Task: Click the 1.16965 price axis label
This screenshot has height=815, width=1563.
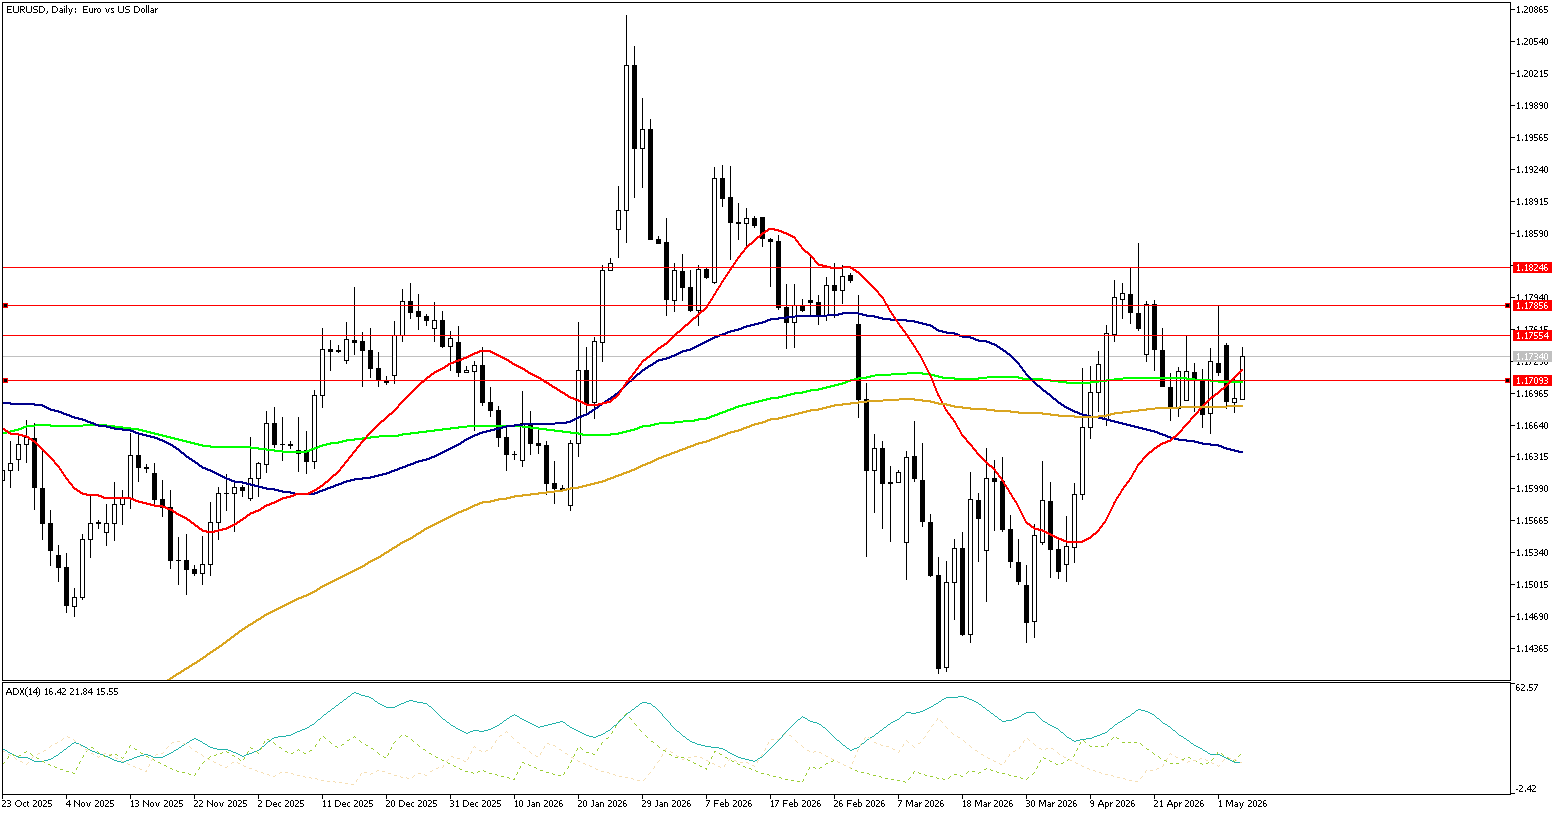Action: click(x=1532, y=393)
